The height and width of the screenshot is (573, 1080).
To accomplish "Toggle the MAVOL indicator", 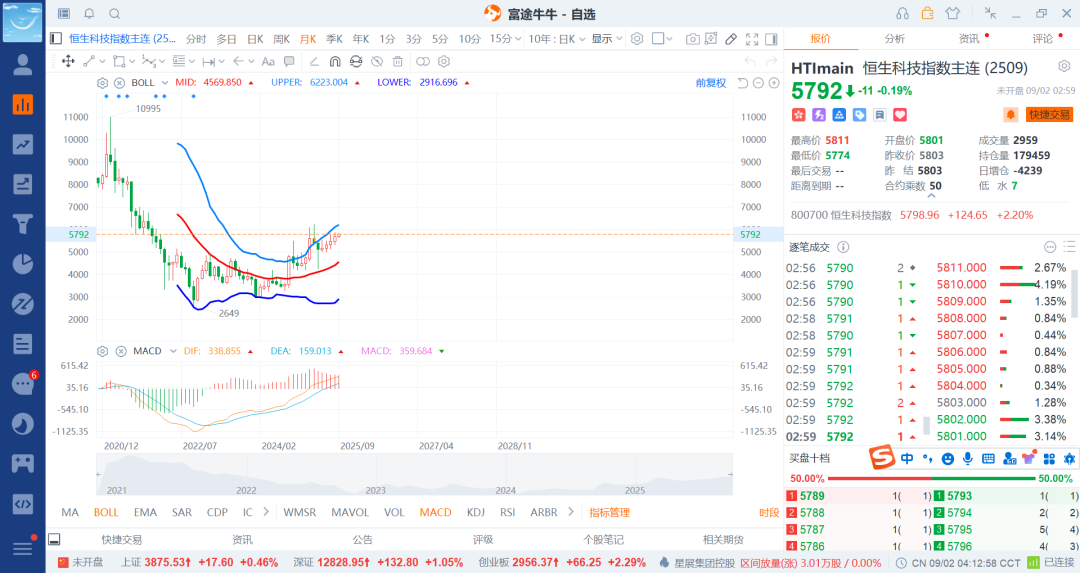I will point(350,512).
